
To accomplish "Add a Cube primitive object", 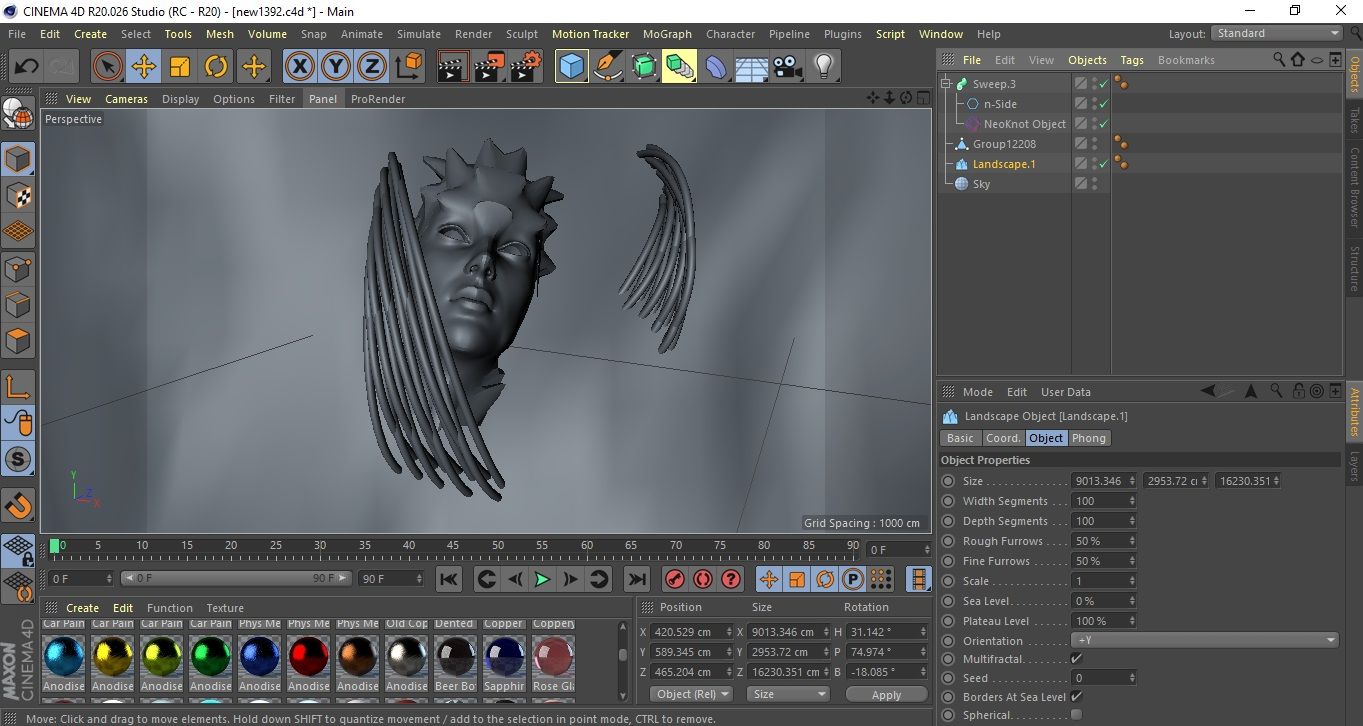I will 571,67.
